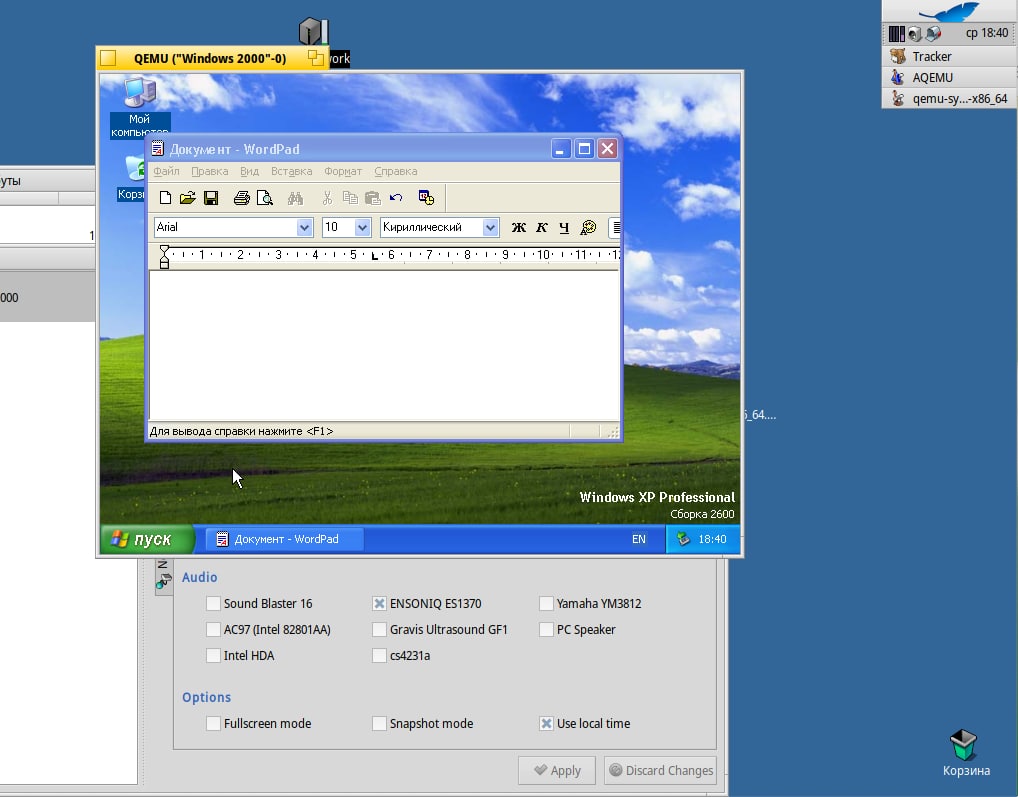Viewport: 1018px width, 797px height.
Task: Save the WordPad document
Action: click(211, 198)
